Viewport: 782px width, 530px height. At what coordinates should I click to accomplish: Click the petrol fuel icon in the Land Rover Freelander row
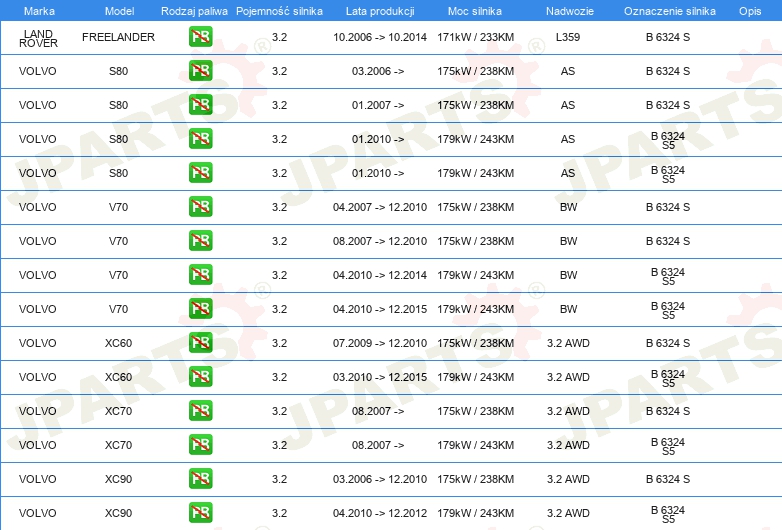[x=200, y=37]
